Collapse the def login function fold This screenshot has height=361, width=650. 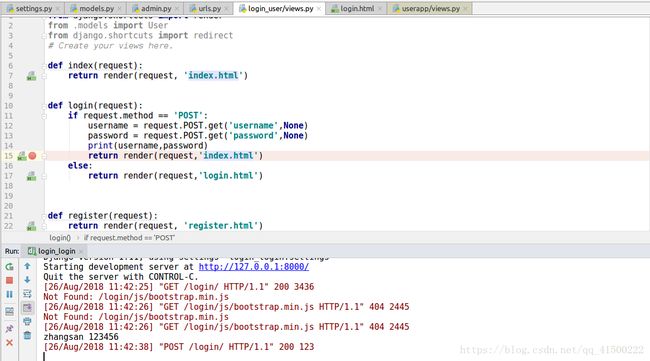(44, 106)
